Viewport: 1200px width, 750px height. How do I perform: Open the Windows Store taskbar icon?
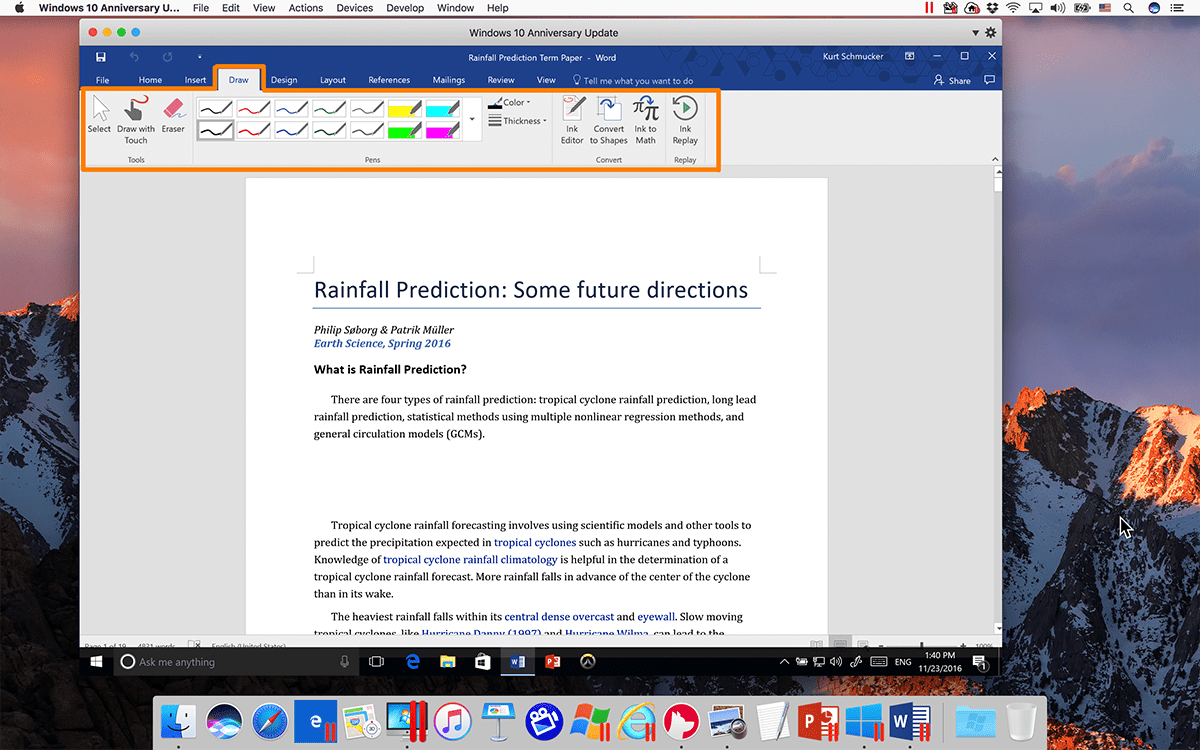pyautogui.click(x=482, y=662)
